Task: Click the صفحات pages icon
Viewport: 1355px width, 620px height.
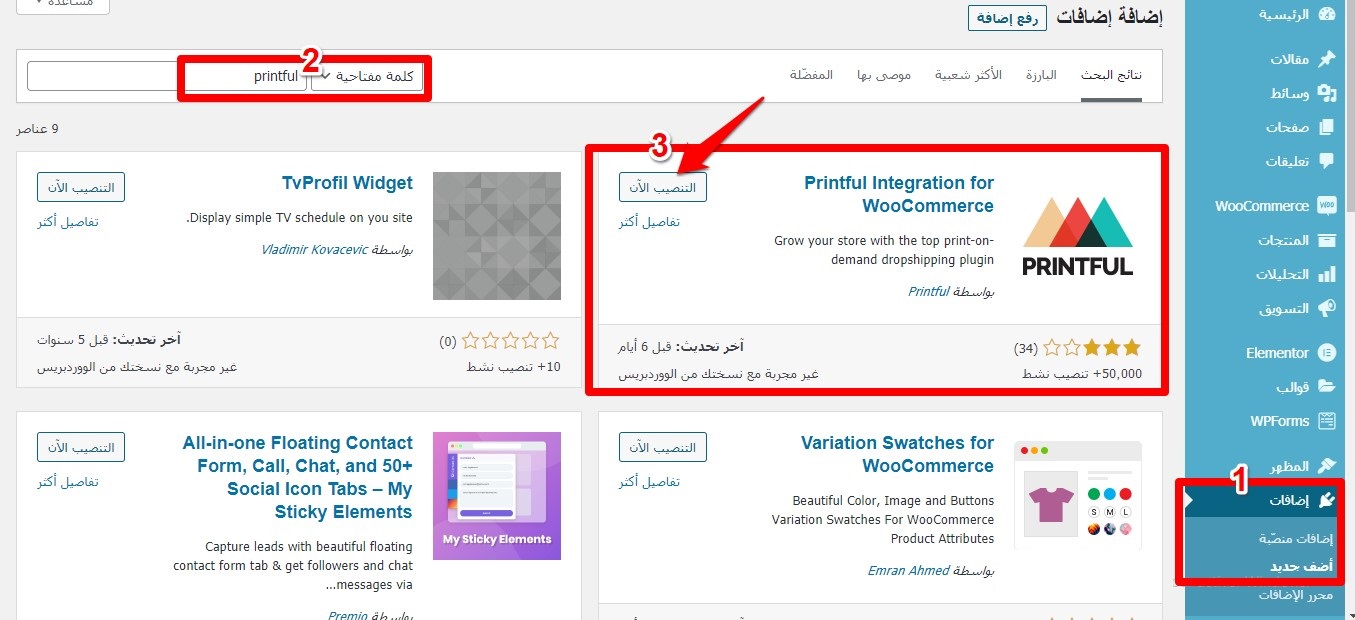Action: pos(1327,127)
